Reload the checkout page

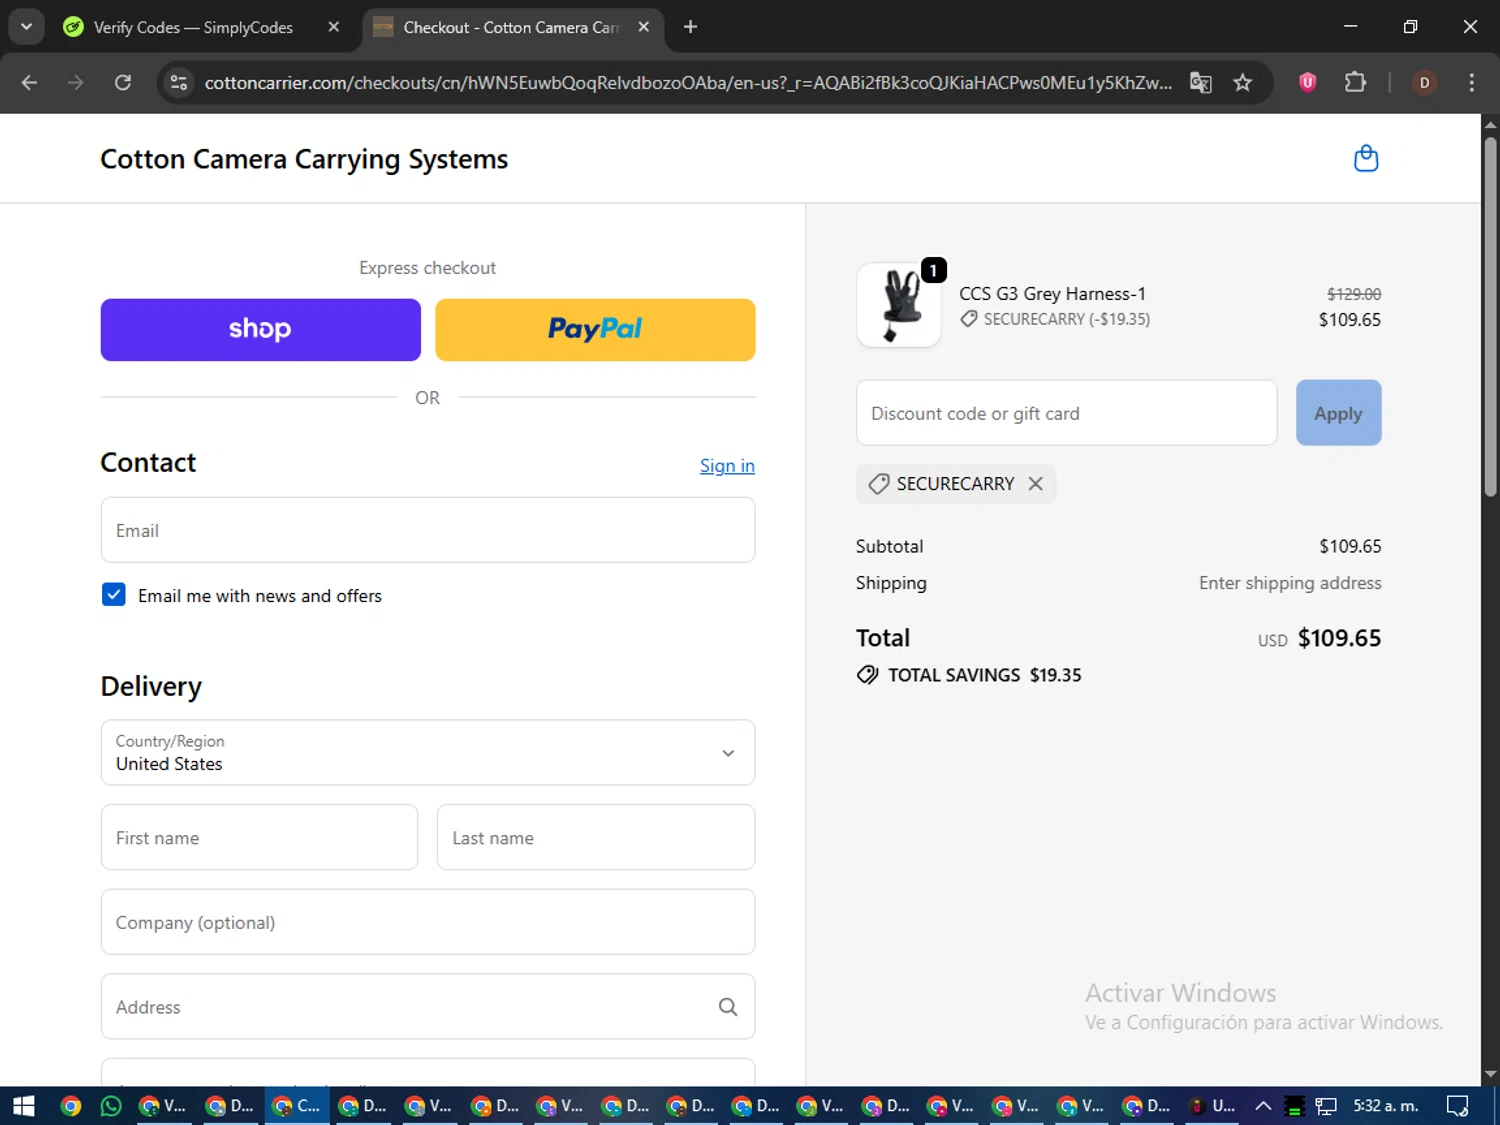point(123,82)
